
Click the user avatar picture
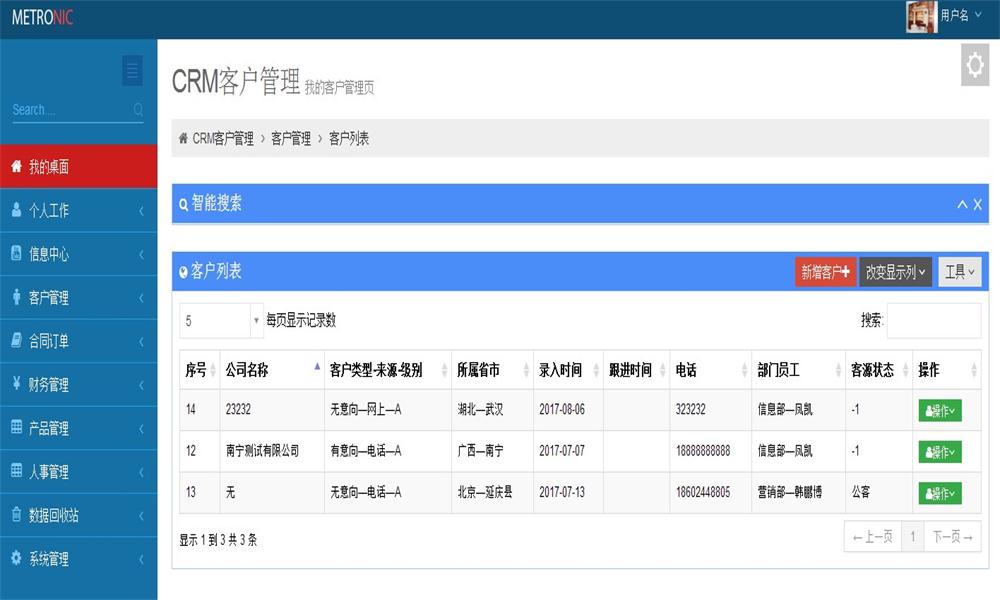(x=921, y=16)
